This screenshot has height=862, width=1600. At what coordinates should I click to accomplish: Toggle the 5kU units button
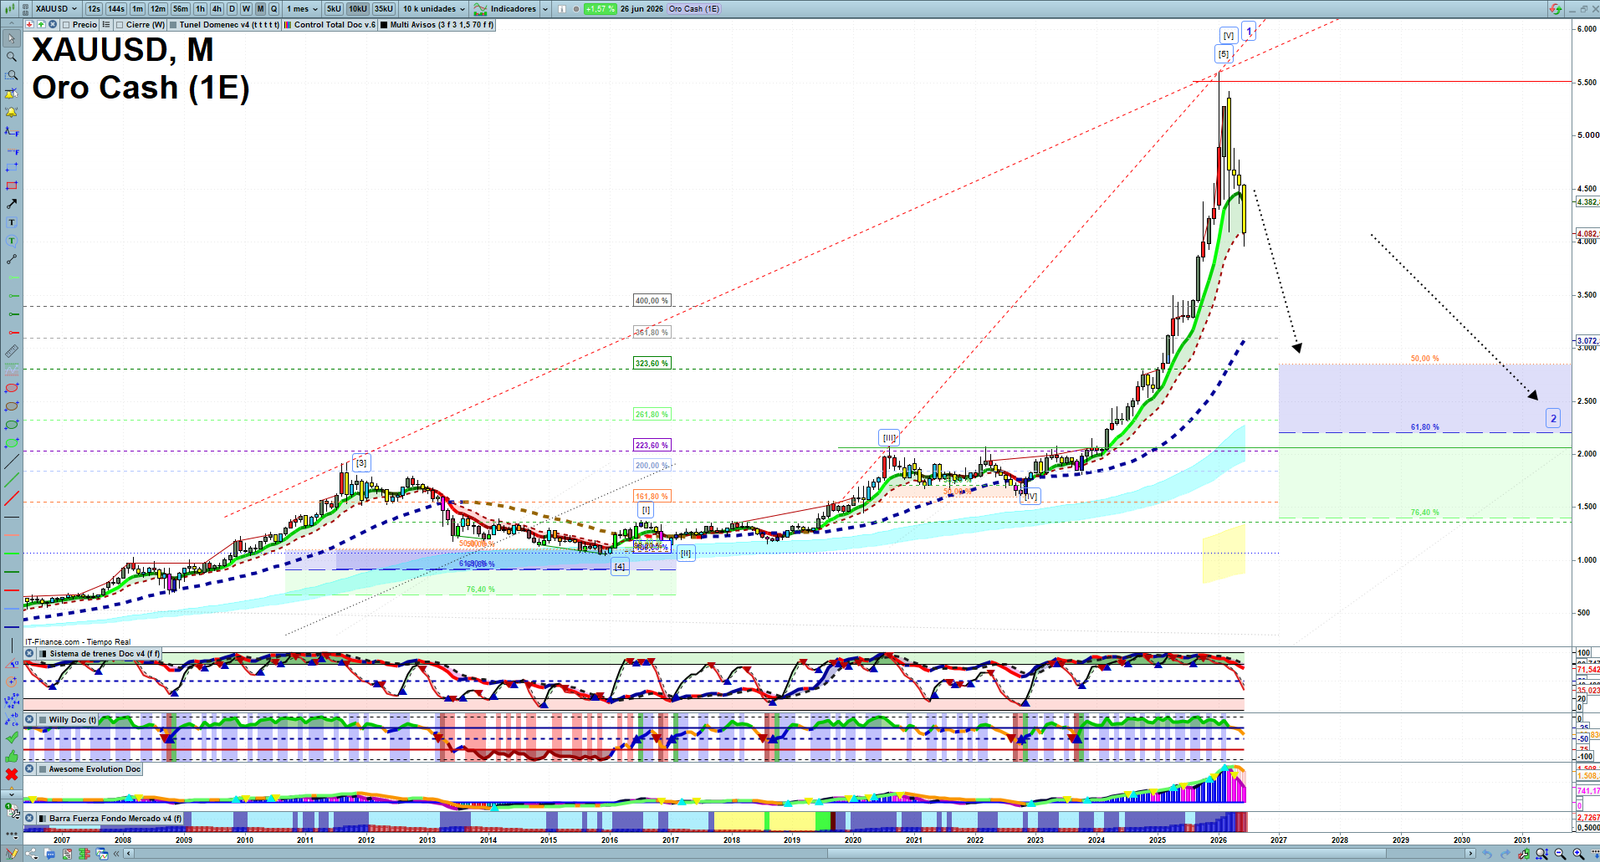point(334,9)
